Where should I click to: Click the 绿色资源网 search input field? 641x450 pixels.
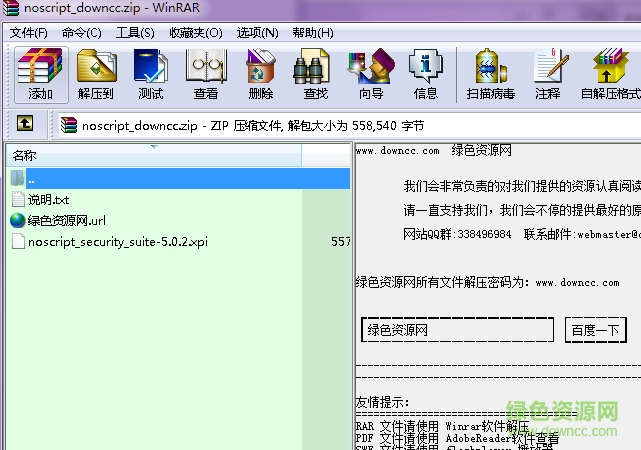tap(457, 330)
